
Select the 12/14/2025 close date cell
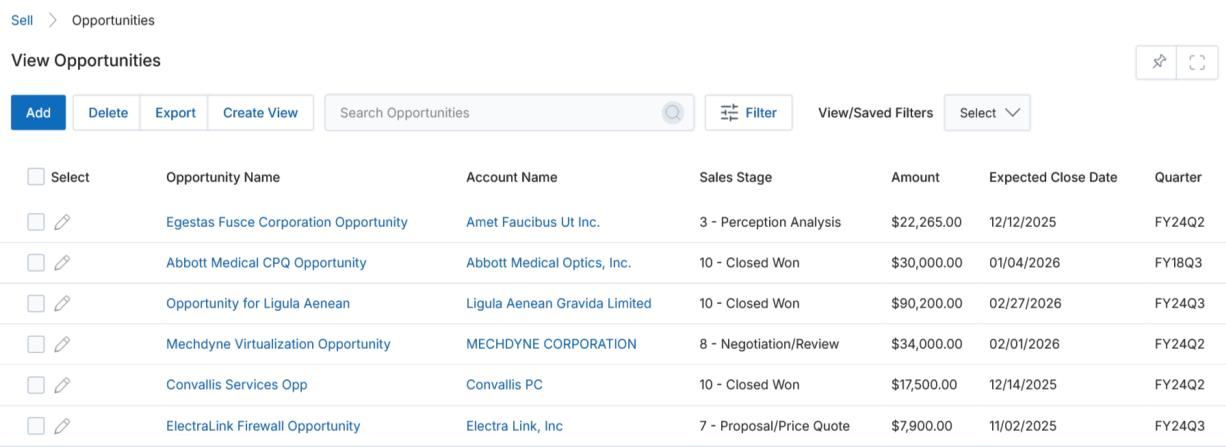pyautogui.click(x=1023, y=385)
